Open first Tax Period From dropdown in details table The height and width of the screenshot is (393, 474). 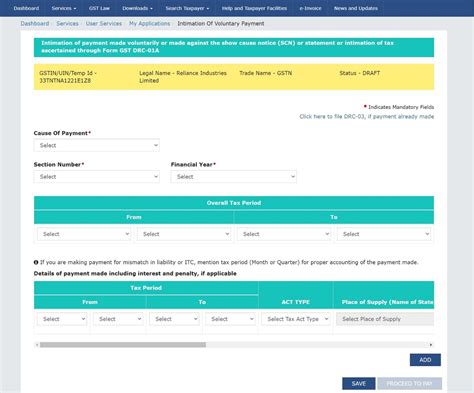pos(62,319)
